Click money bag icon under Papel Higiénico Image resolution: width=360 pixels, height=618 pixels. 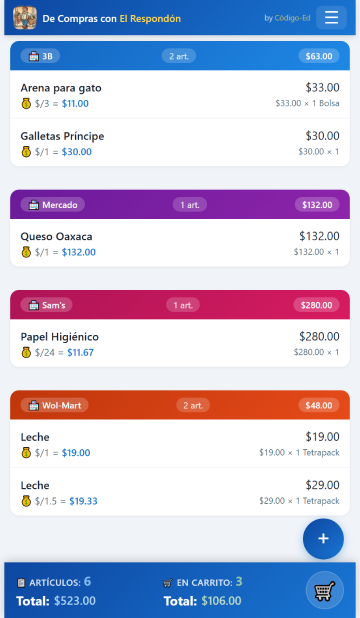[26, 352]
